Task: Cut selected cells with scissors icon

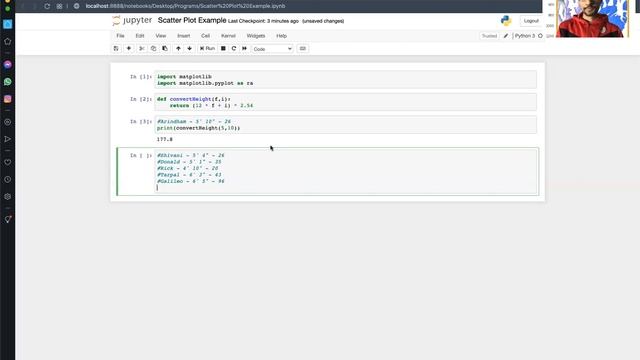Action: 142,49
